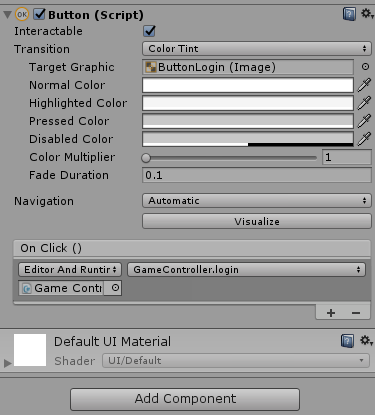Open Target Graphic object picker circle
The height and width of the screenshot is (415, 375).
(x=365, y=67)
